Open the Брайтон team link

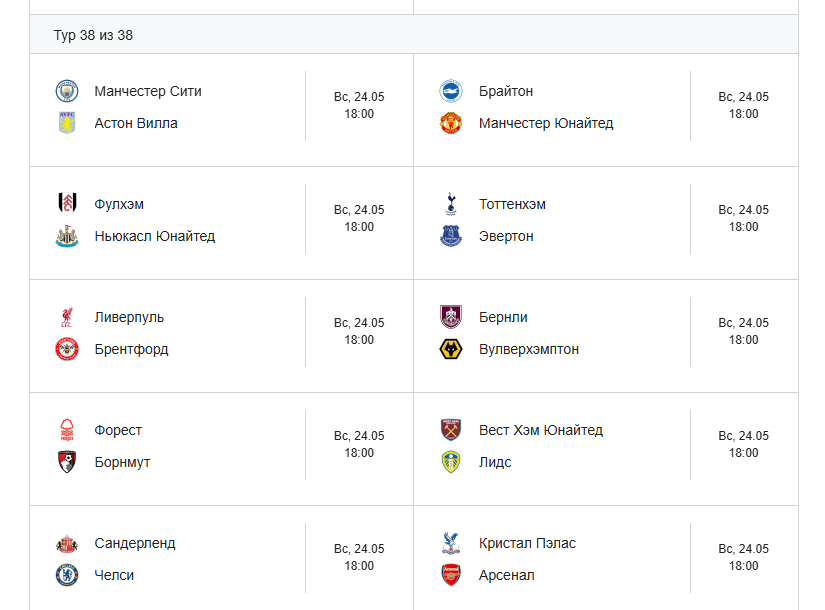click(x=506, y=91)
